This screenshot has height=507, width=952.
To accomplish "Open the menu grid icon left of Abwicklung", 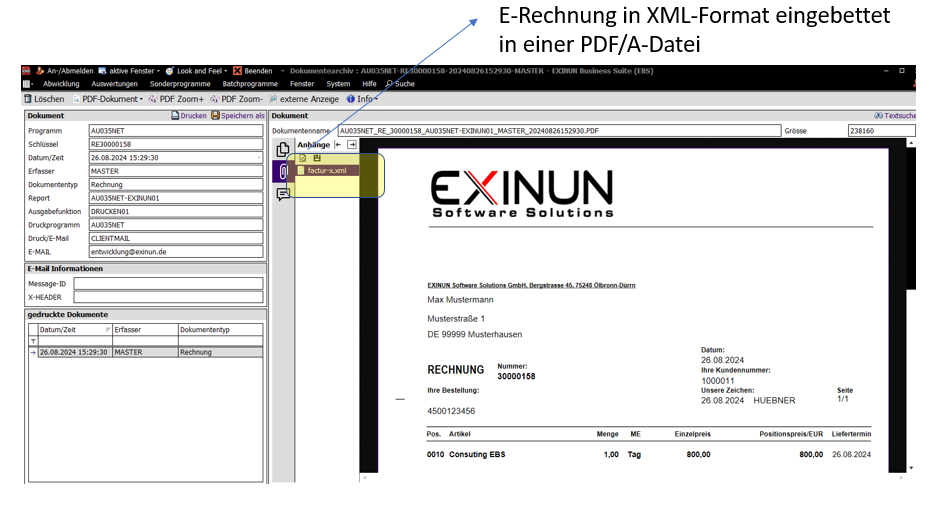I will [27, 84].
